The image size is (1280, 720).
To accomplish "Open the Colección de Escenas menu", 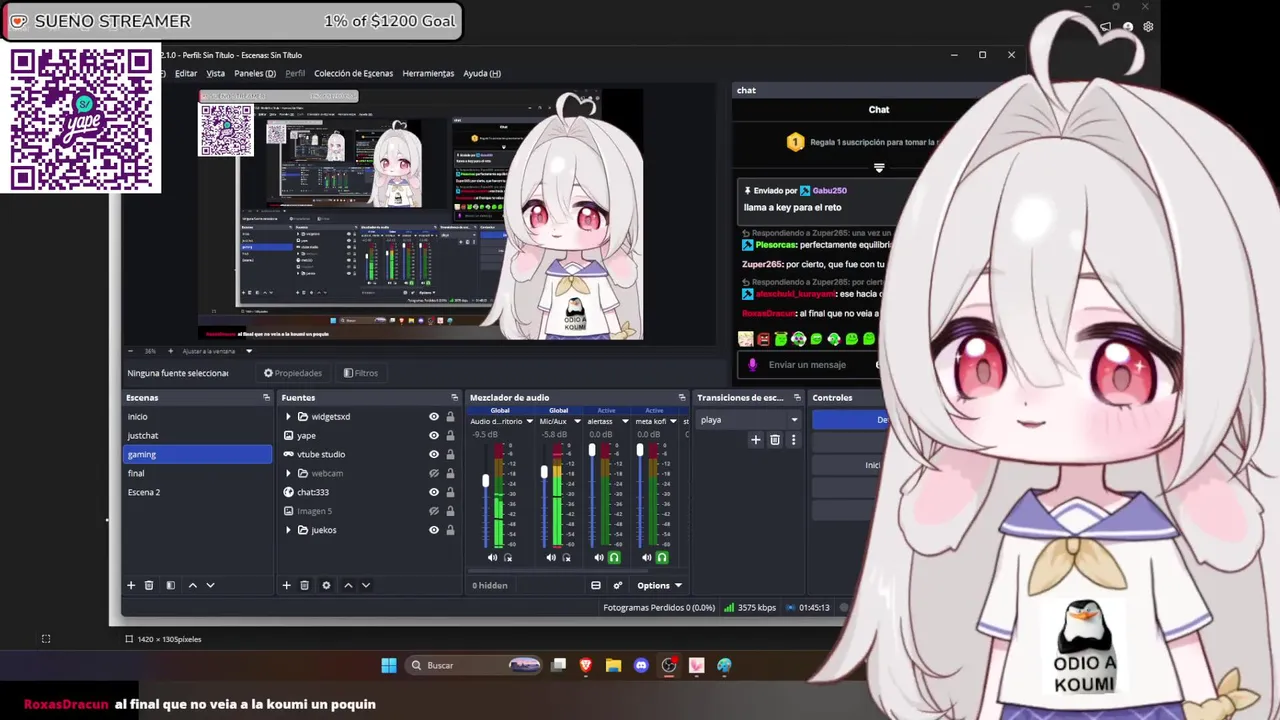I will (x=353, y=73).
